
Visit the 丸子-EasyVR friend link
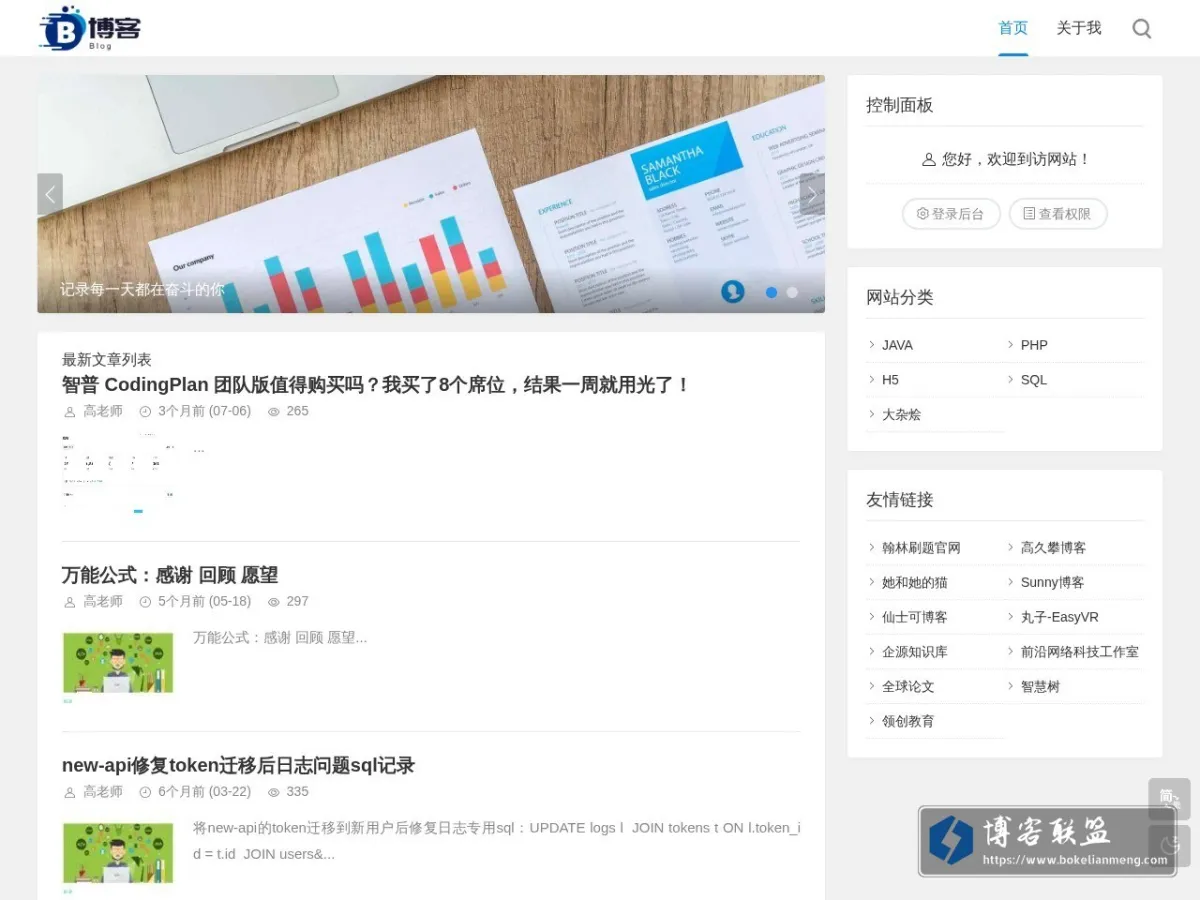1059,617
